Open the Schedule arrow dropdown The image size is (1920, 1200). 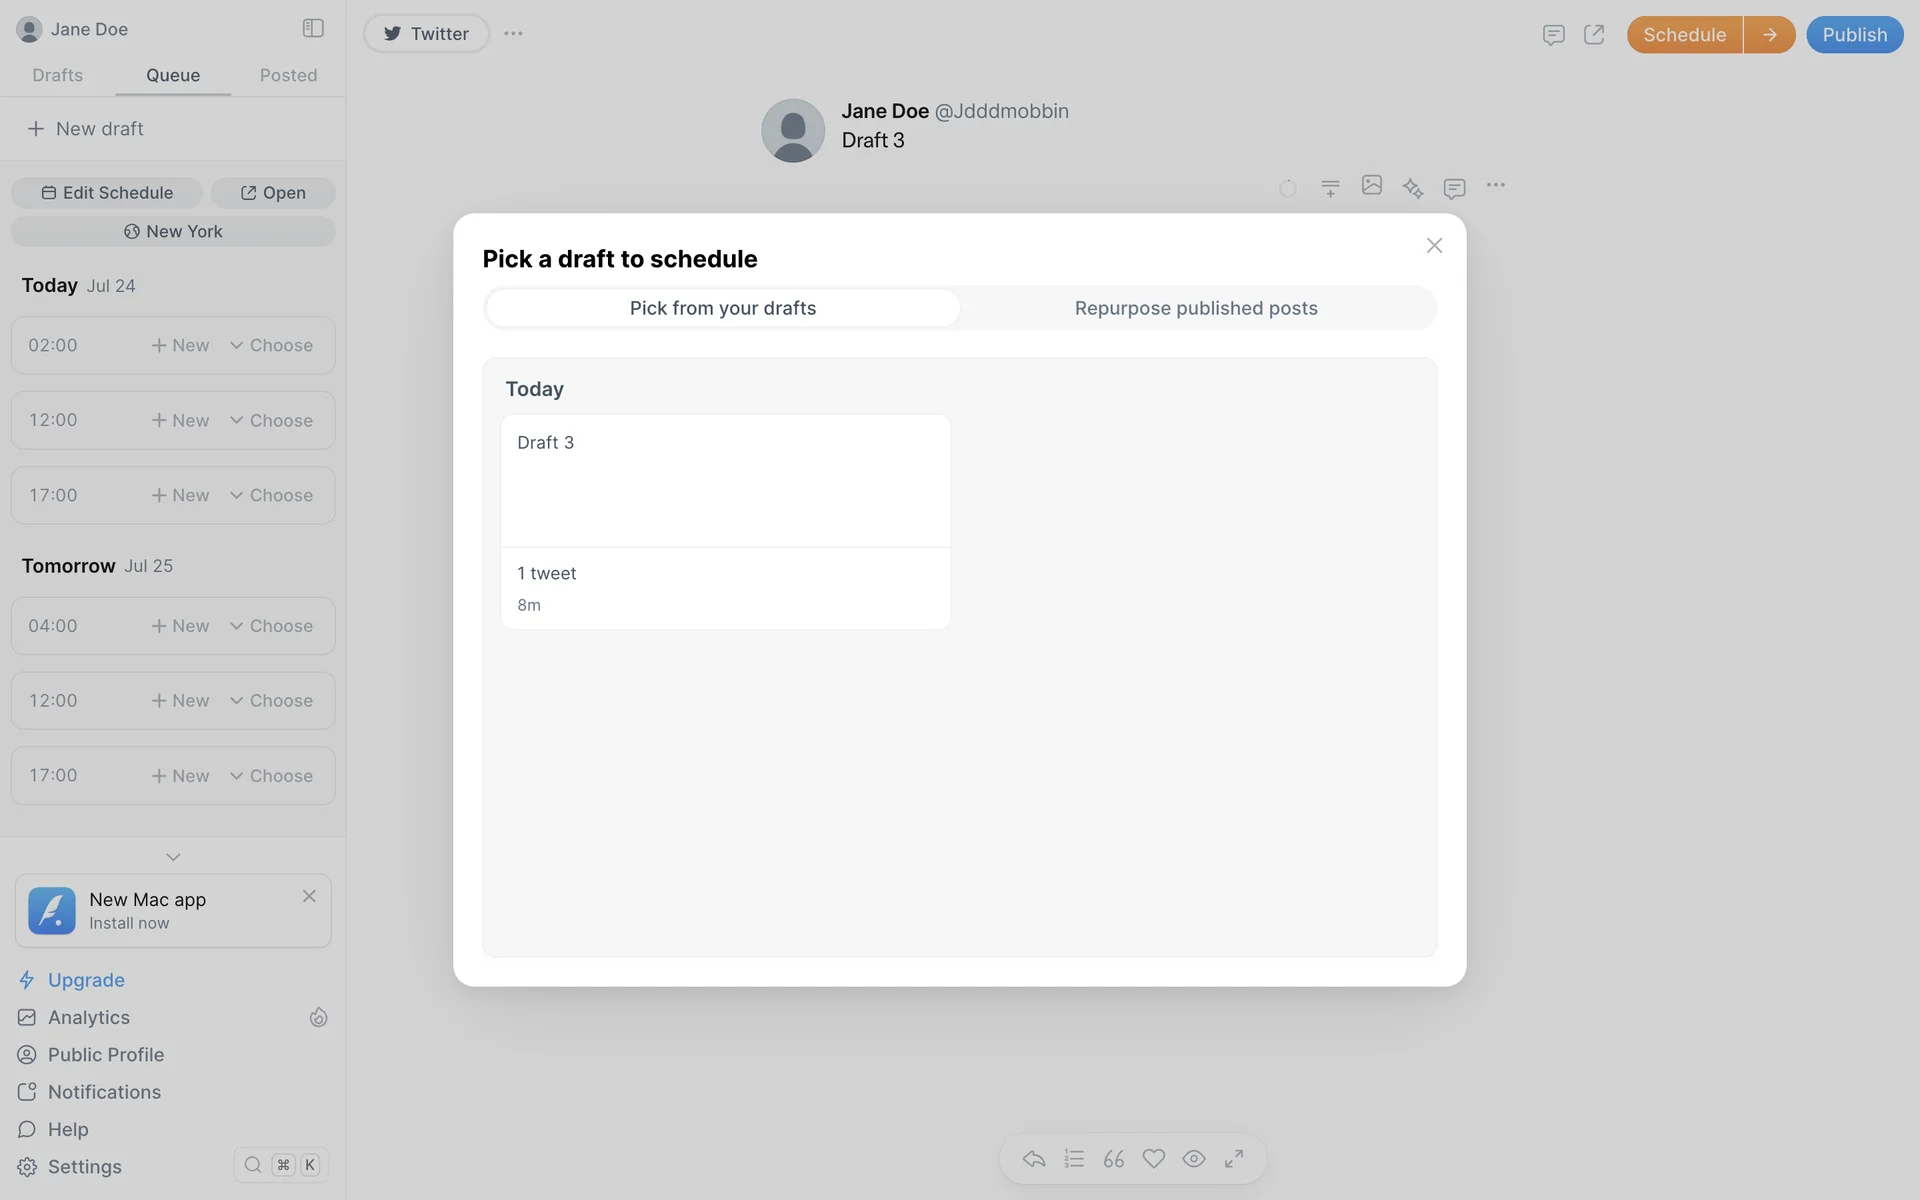click(x=1769, y=35)
